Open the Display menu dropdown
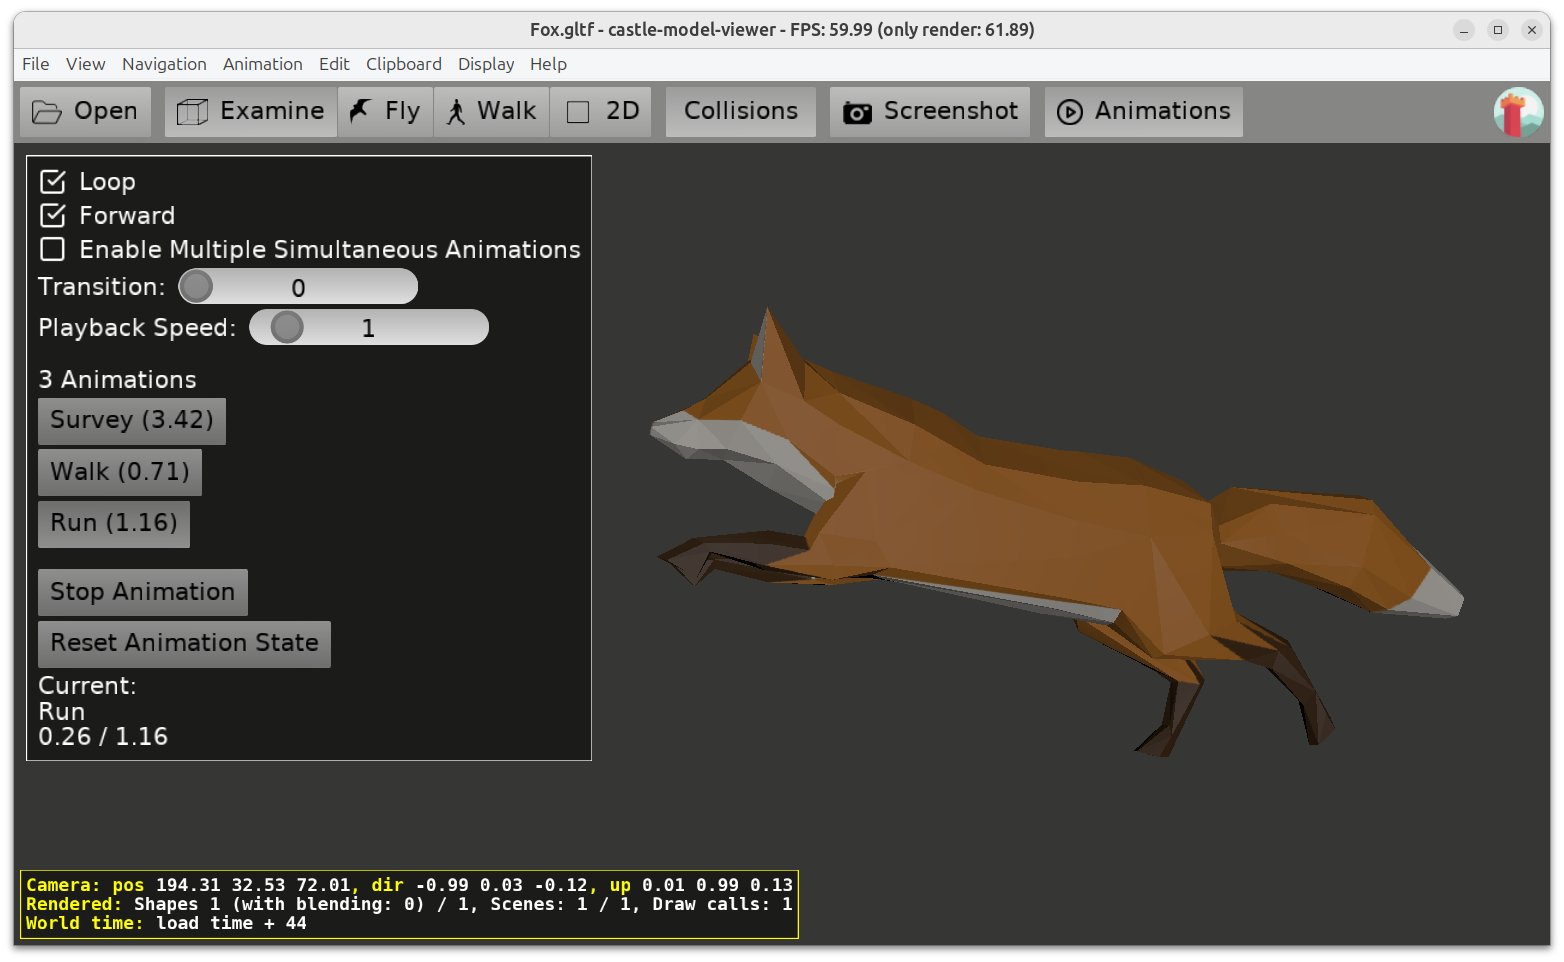This screenshot has height=962, width=1564. (486, 64)
